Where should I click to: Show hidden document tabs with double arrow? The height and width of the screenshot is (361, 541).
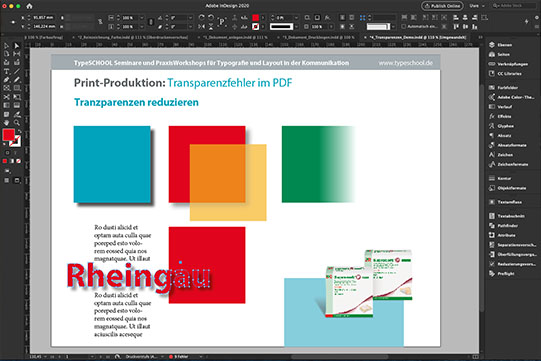(x=480, y=37)
